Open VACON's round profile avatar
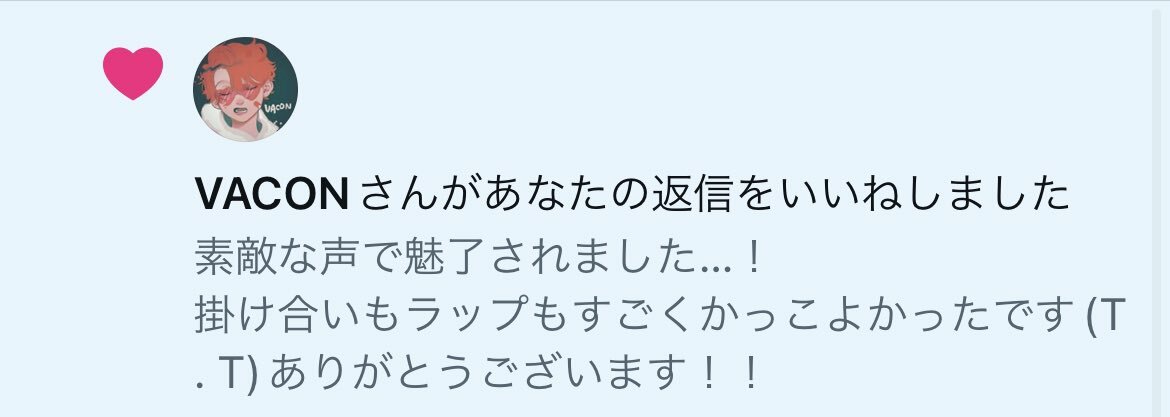Viewport: 1170px width, 417px height. (x=245, y=90)
